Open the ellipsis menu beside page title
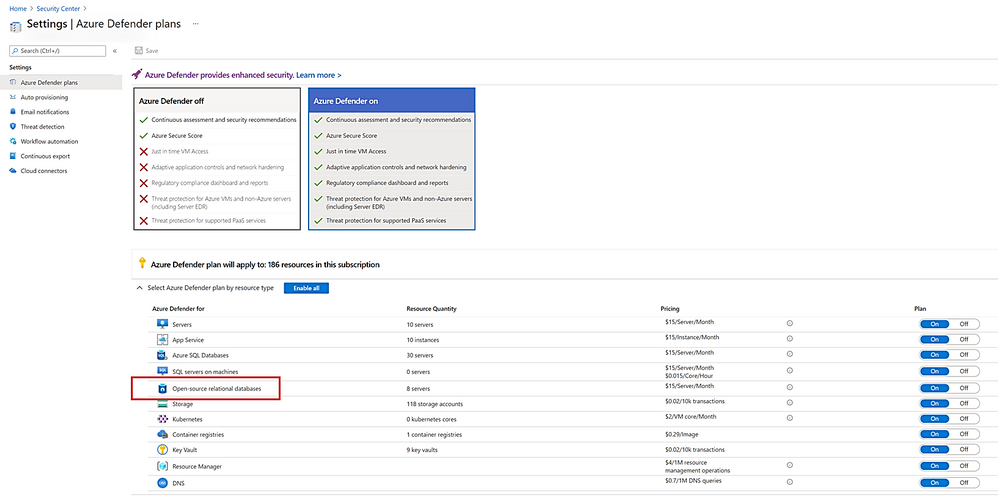The height and width of the screenshot is (504, 998). click(x=195, y=22)
